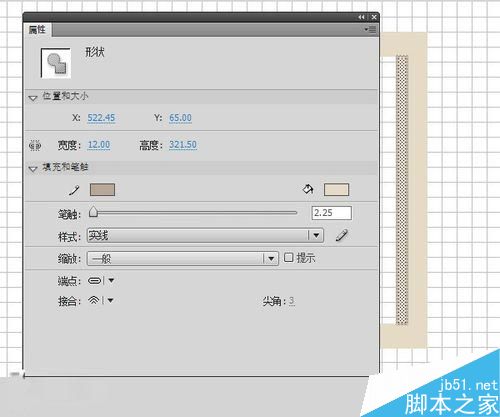Click the paint bucket fill icon
This screenshot has width=500, height=417.
(x=308, y=189)
